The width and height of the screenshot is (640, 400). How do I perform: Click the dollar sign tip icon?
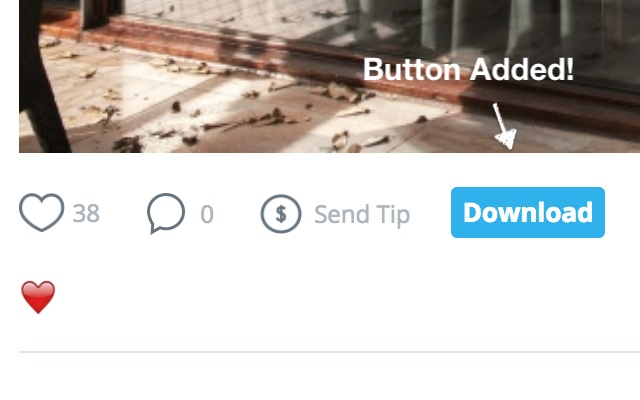(281, 214)
